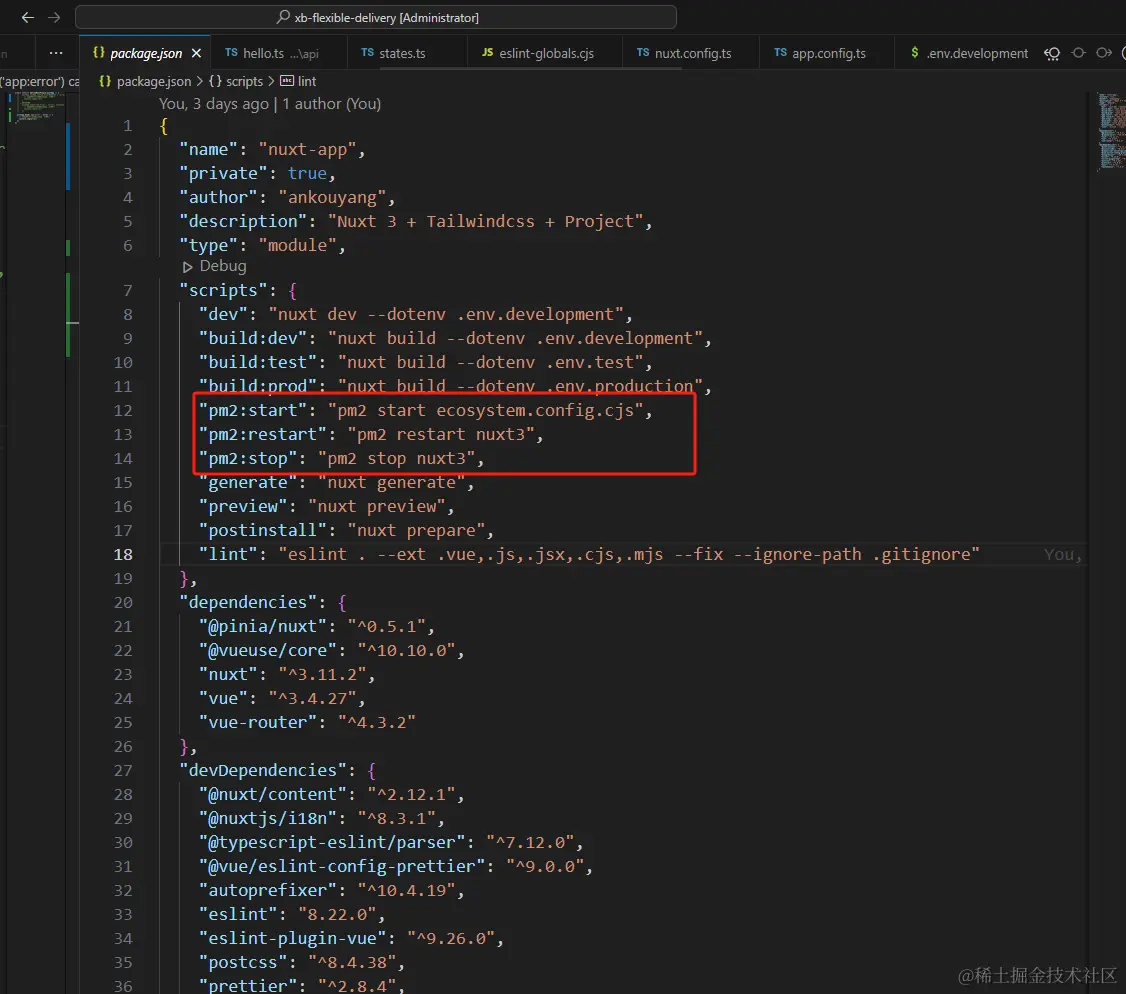This screenshot has height=994, width=1126.
Task: Click the minimap at the editor's right
Action: click(x=1111, y=132)
